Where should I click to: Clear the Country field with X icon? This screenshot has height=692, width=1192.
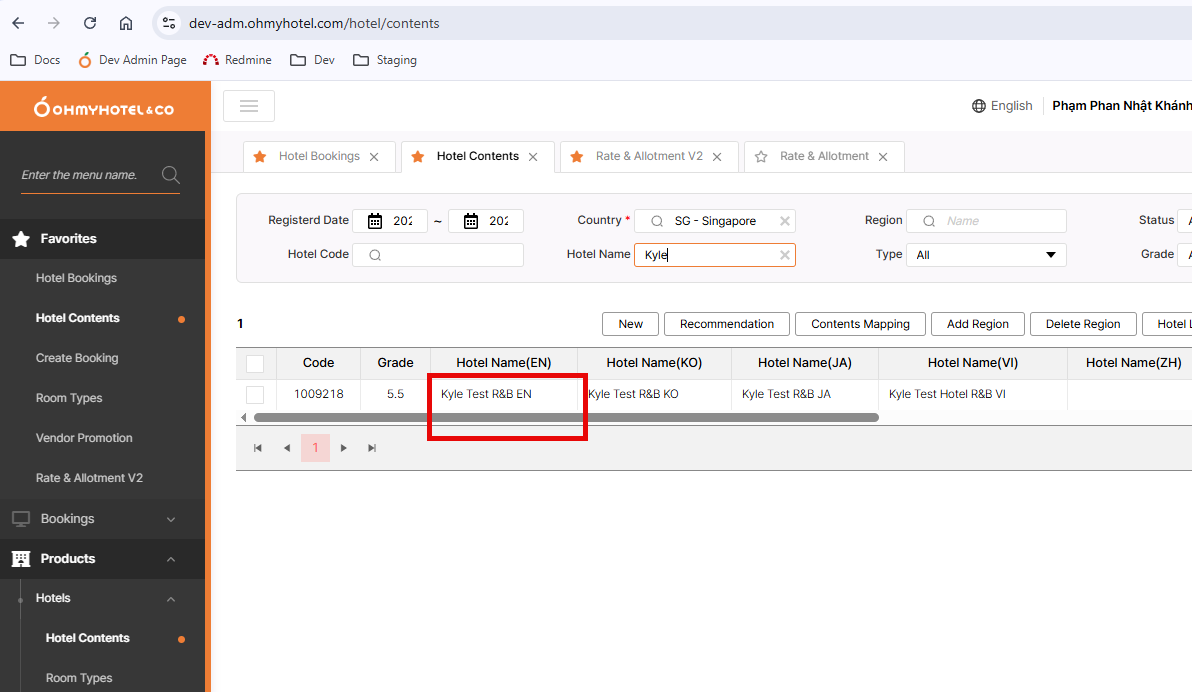(785, 221)
